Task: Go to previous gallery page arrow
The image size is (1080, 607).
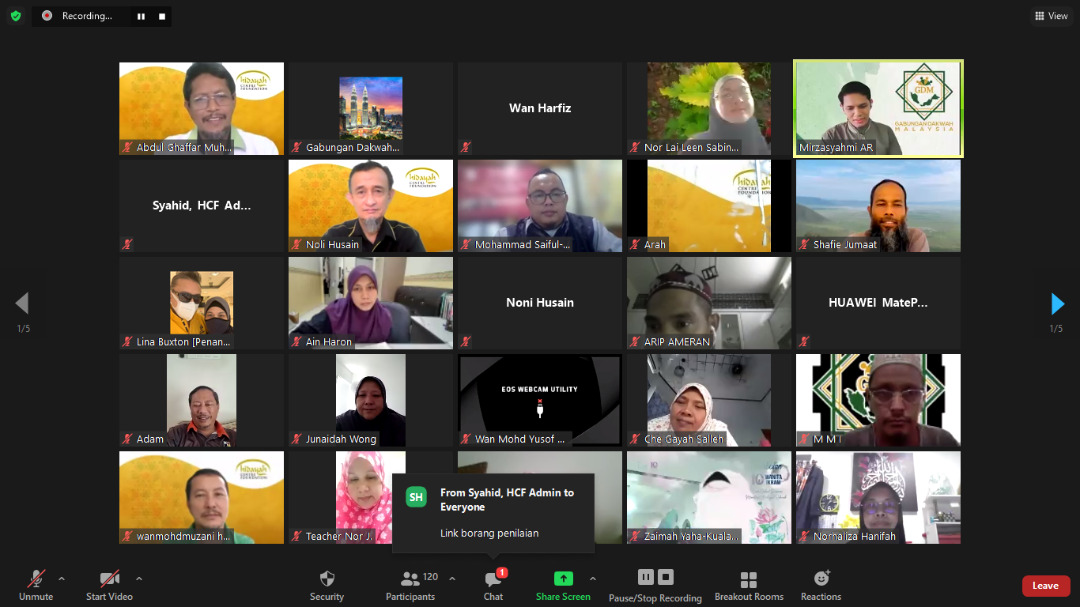Action: [x=22, y=304]
